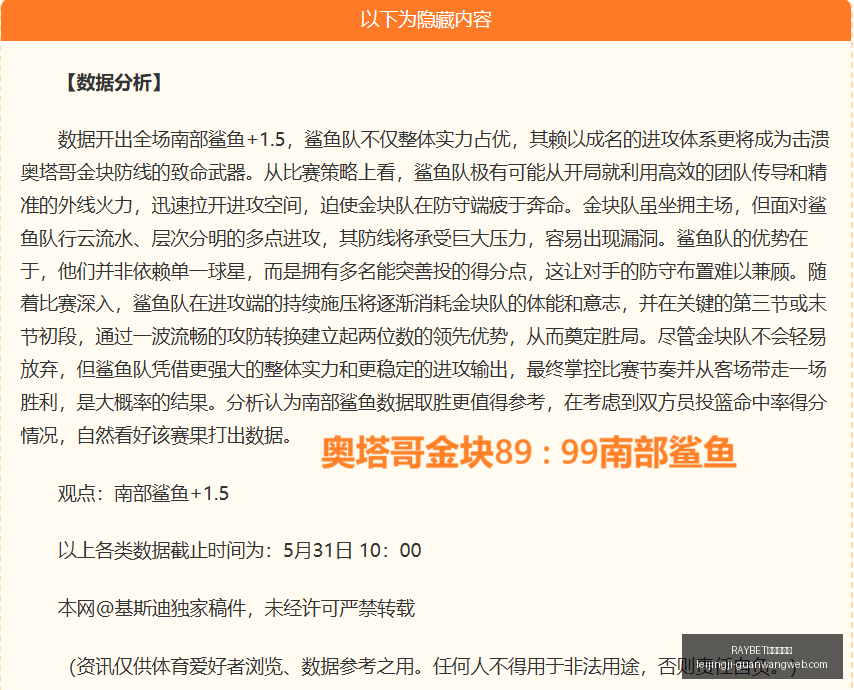
Task: Click the line starting '胜利，是大概率的结果'
Action: tap(424, 402)
